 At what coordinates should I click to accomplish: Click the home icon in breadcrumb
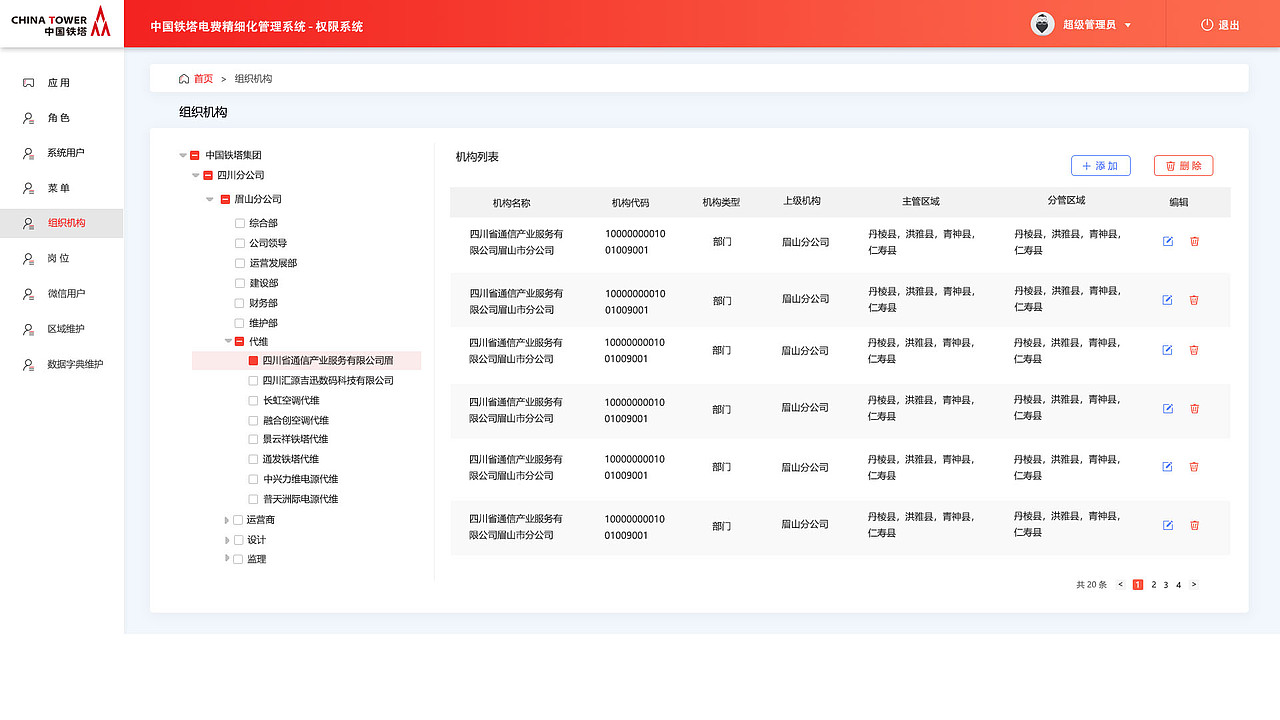tap(184, 78)
